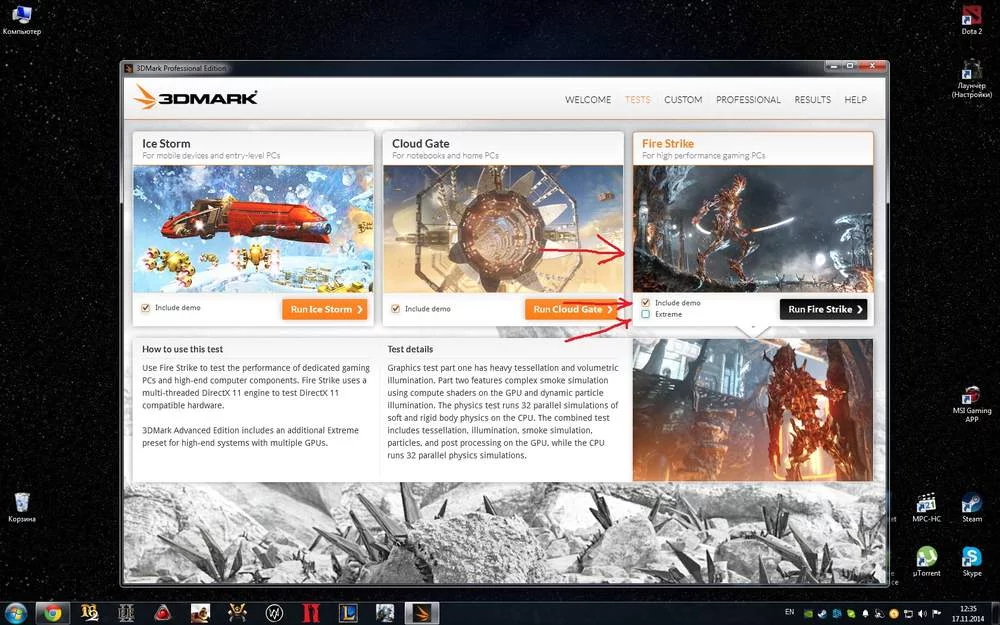Click the Ice Storm card title
1000x625 pixels.
click(166, 143)
